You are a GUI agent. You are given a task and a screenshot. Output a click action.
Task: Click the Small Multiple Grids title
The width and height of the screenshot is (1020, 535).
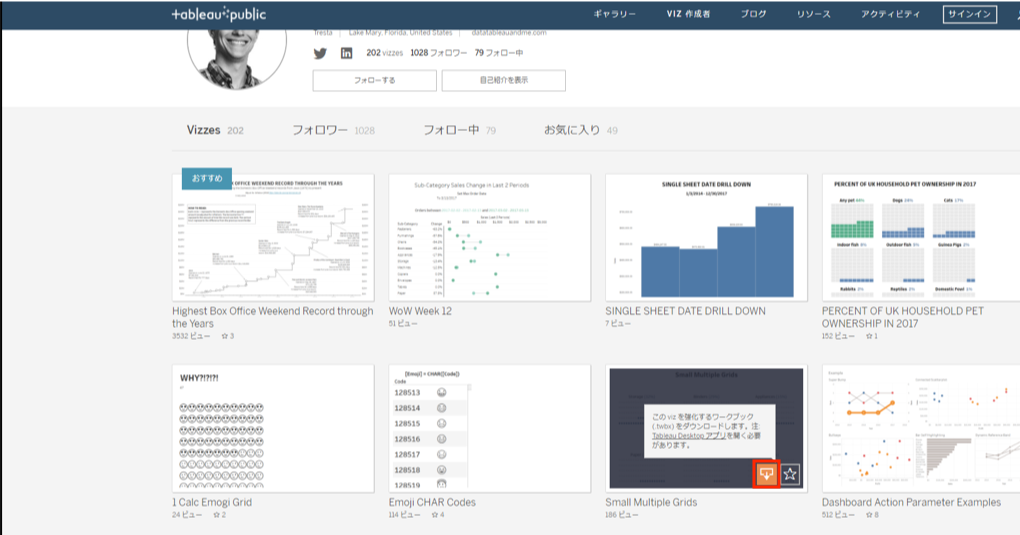651,502
